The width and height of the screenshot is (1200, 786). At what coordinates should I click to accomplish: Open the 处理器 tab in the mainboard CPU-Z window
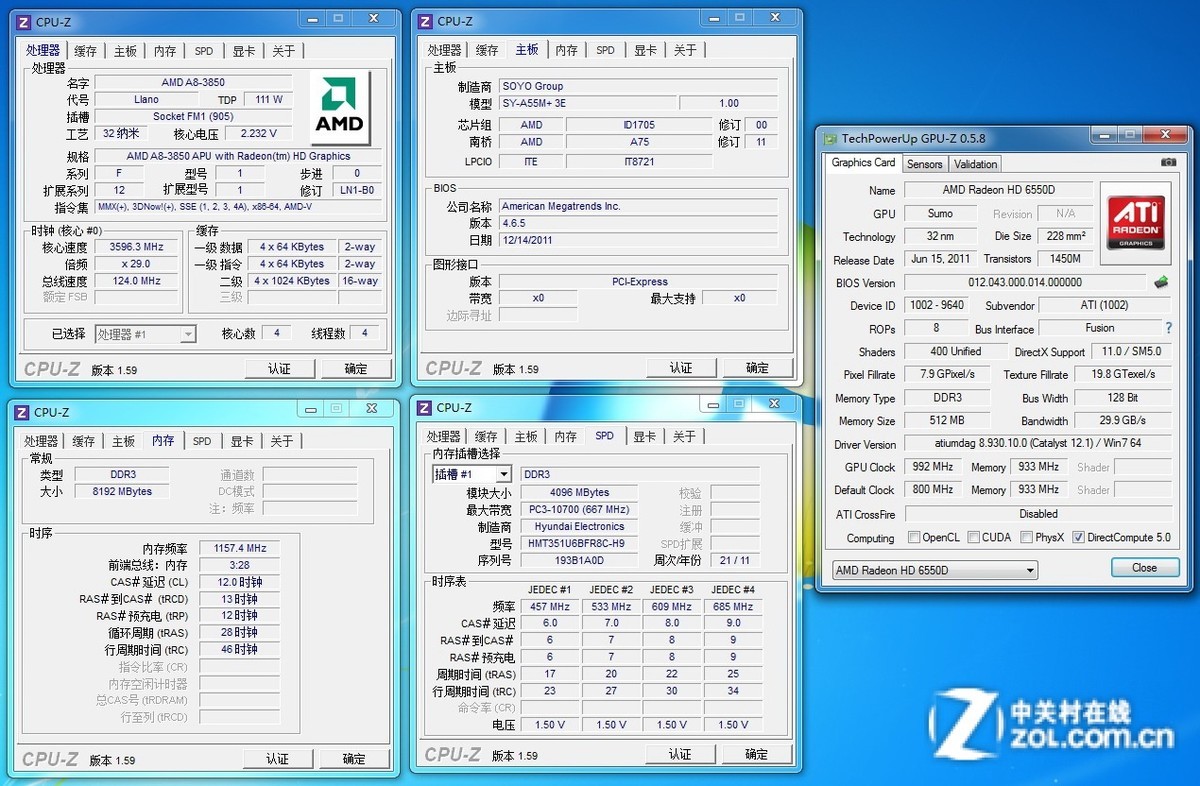(445, 50)
